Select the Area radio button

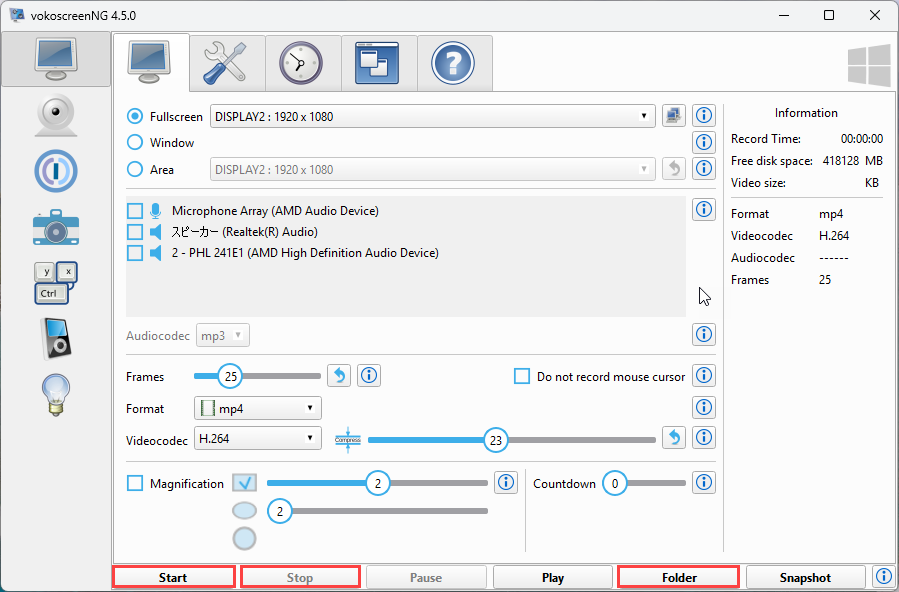(x=135, y=169)
